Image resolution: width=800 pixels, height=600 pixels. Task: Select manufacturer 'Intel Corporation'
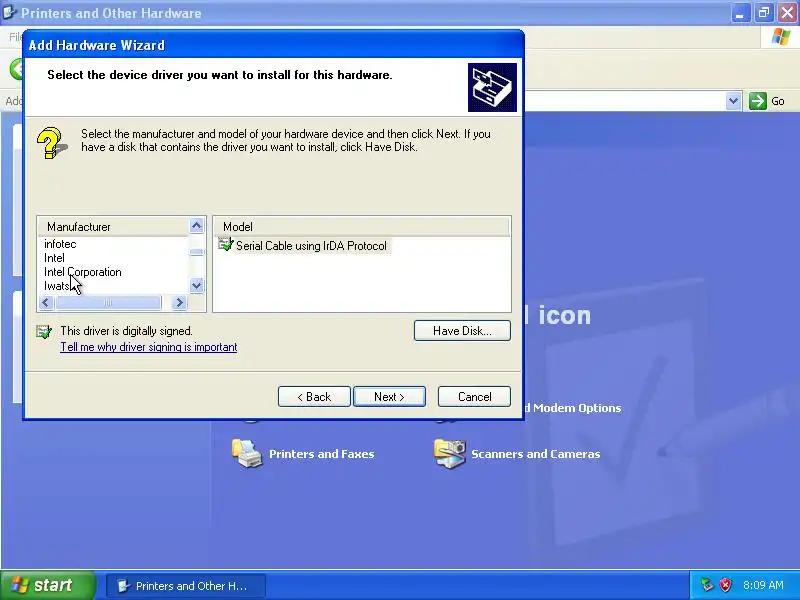click(x=83, y=272)
